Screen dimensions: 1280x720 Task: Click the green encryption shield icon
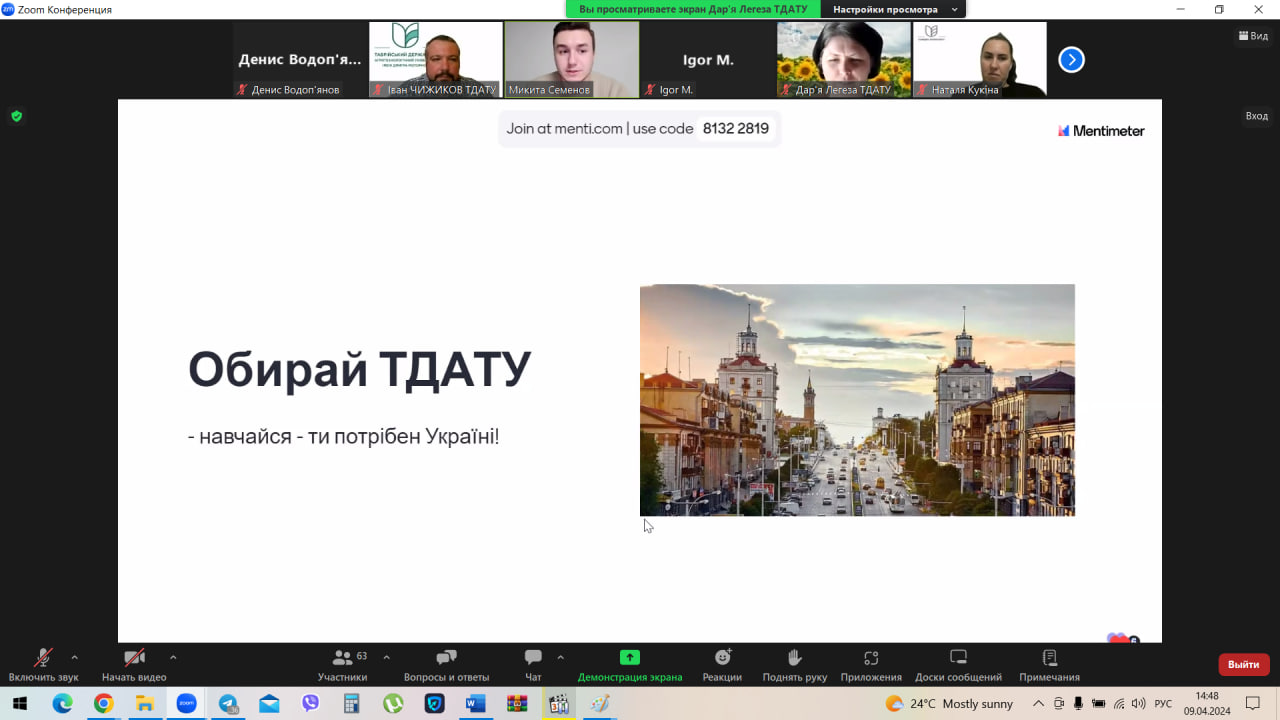[16, 116]
